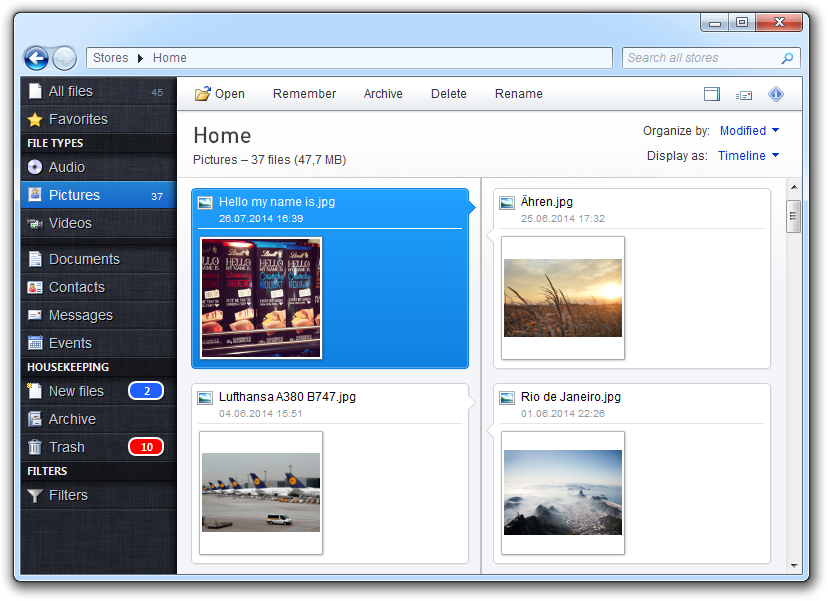
Task: Click the preview pane layout icon
Action: (712, 94)
